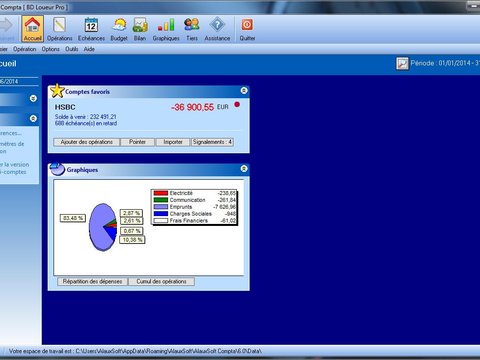Open the Assistance help icon
480x360 pixels.
click(x=217, y=29)
